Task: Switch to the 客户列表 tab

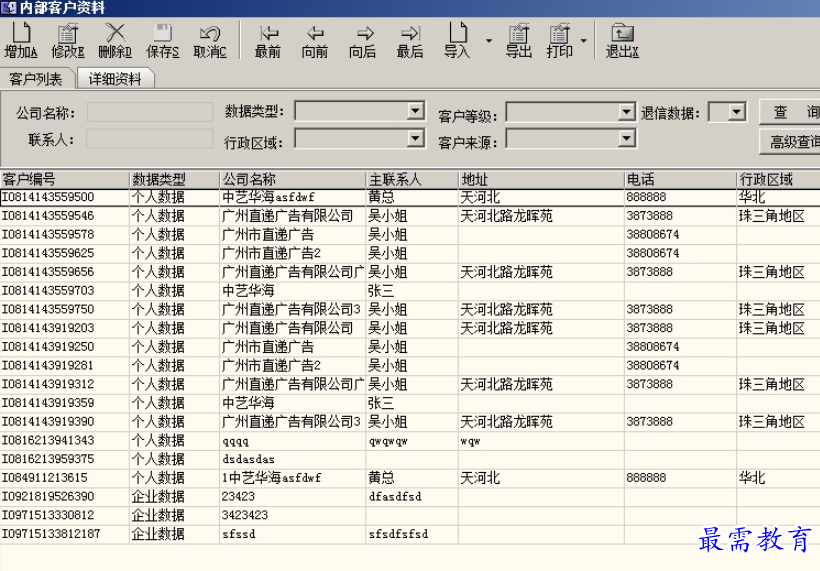Action: coord(36,79)
